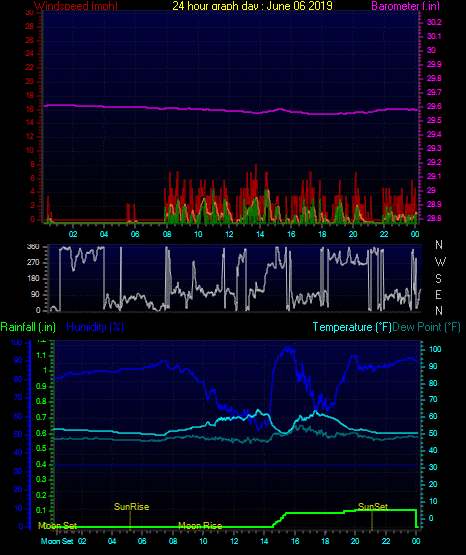Click the 16 hour tick on bottom graph

pos(295,541)
